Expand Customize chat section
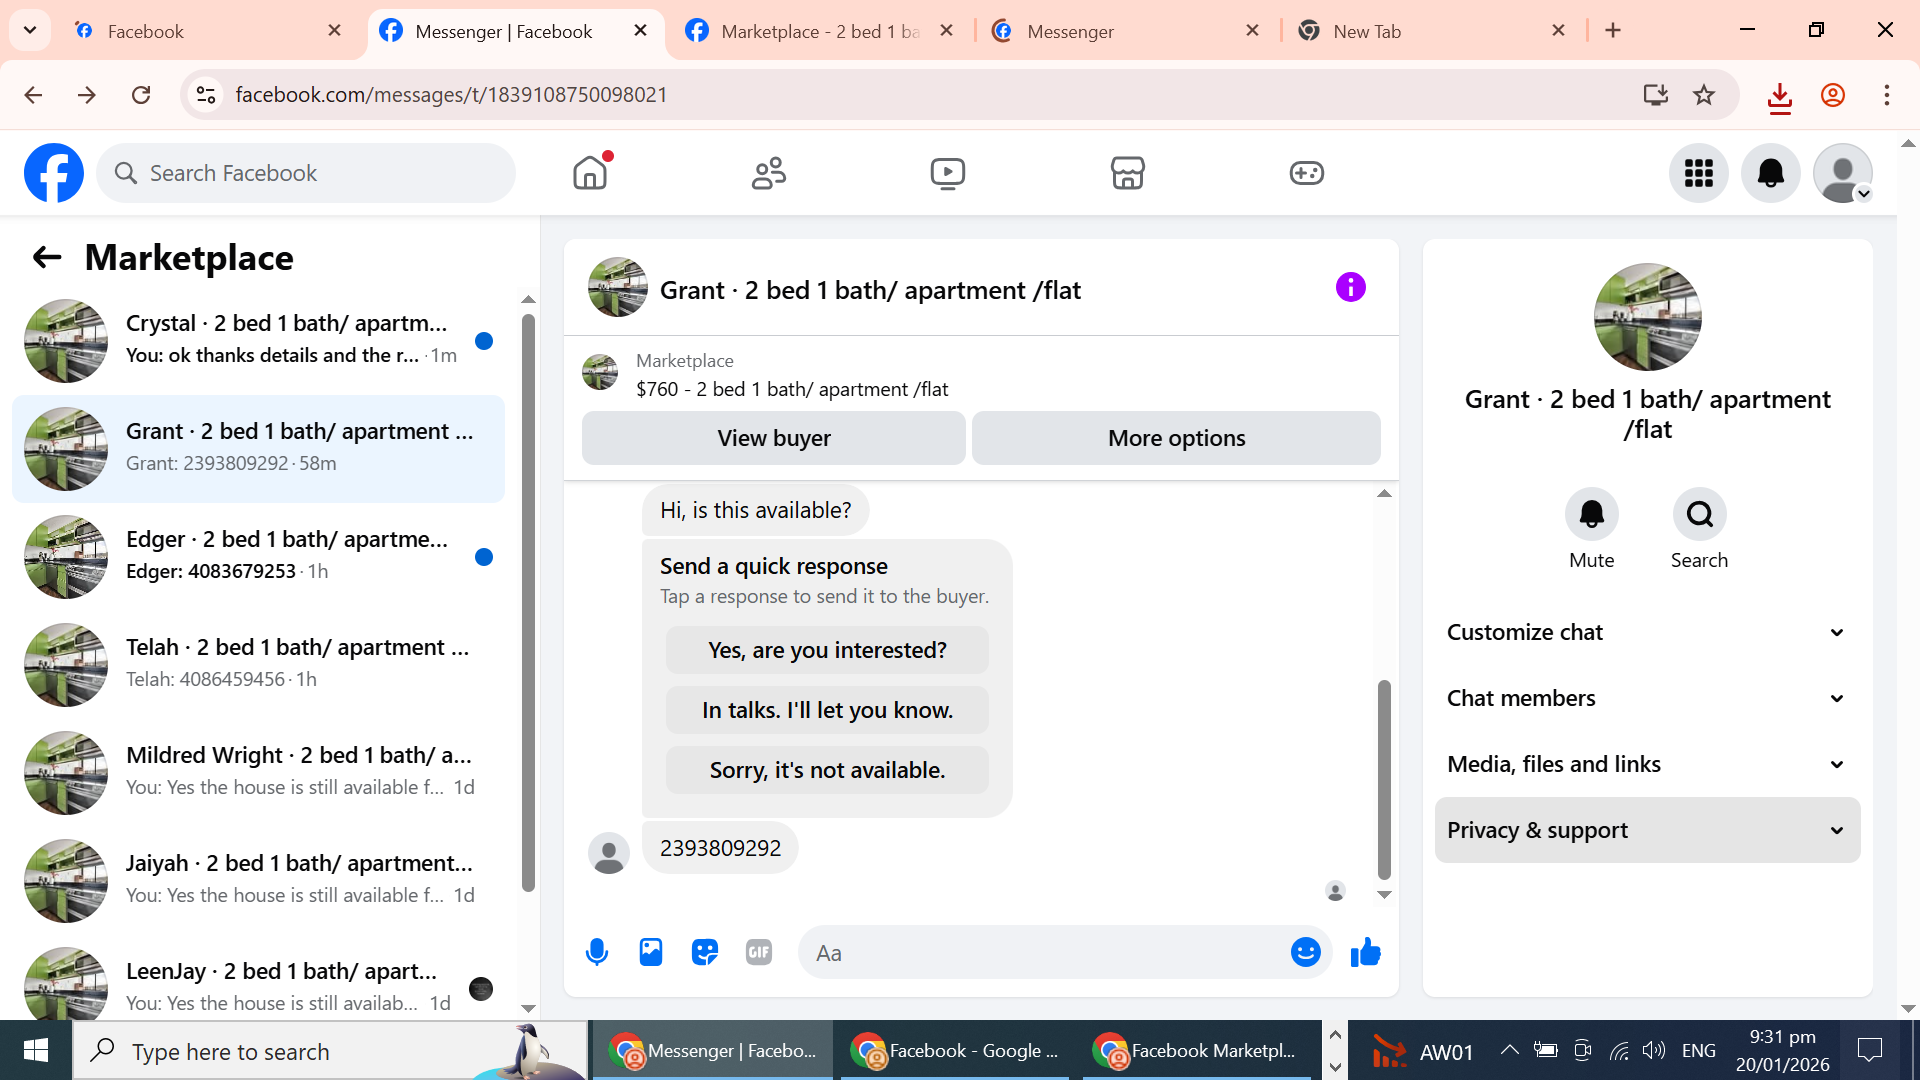1920x1080 pixels. click(x=1647, y=632)
